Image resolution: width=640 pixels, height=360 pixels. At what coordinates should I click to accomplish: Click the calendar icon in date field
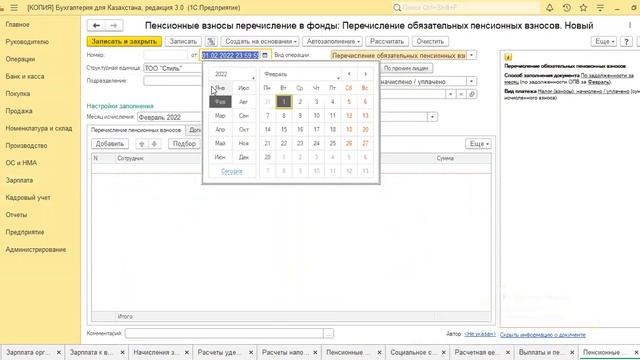point(265,55)
